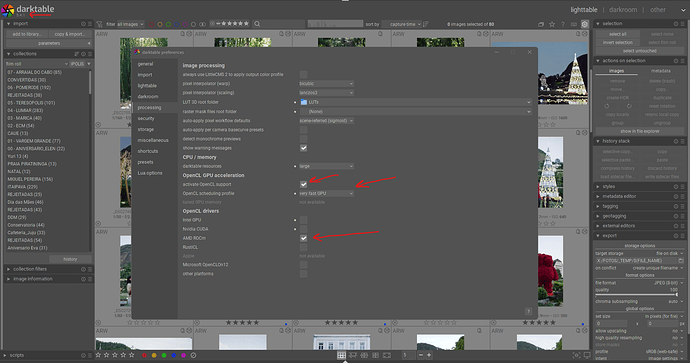Image resolution: width=690 pixels, height=363 pixels.
Task: Switch to full preview layout icon at bottom
Action: [x=387, y=355]
